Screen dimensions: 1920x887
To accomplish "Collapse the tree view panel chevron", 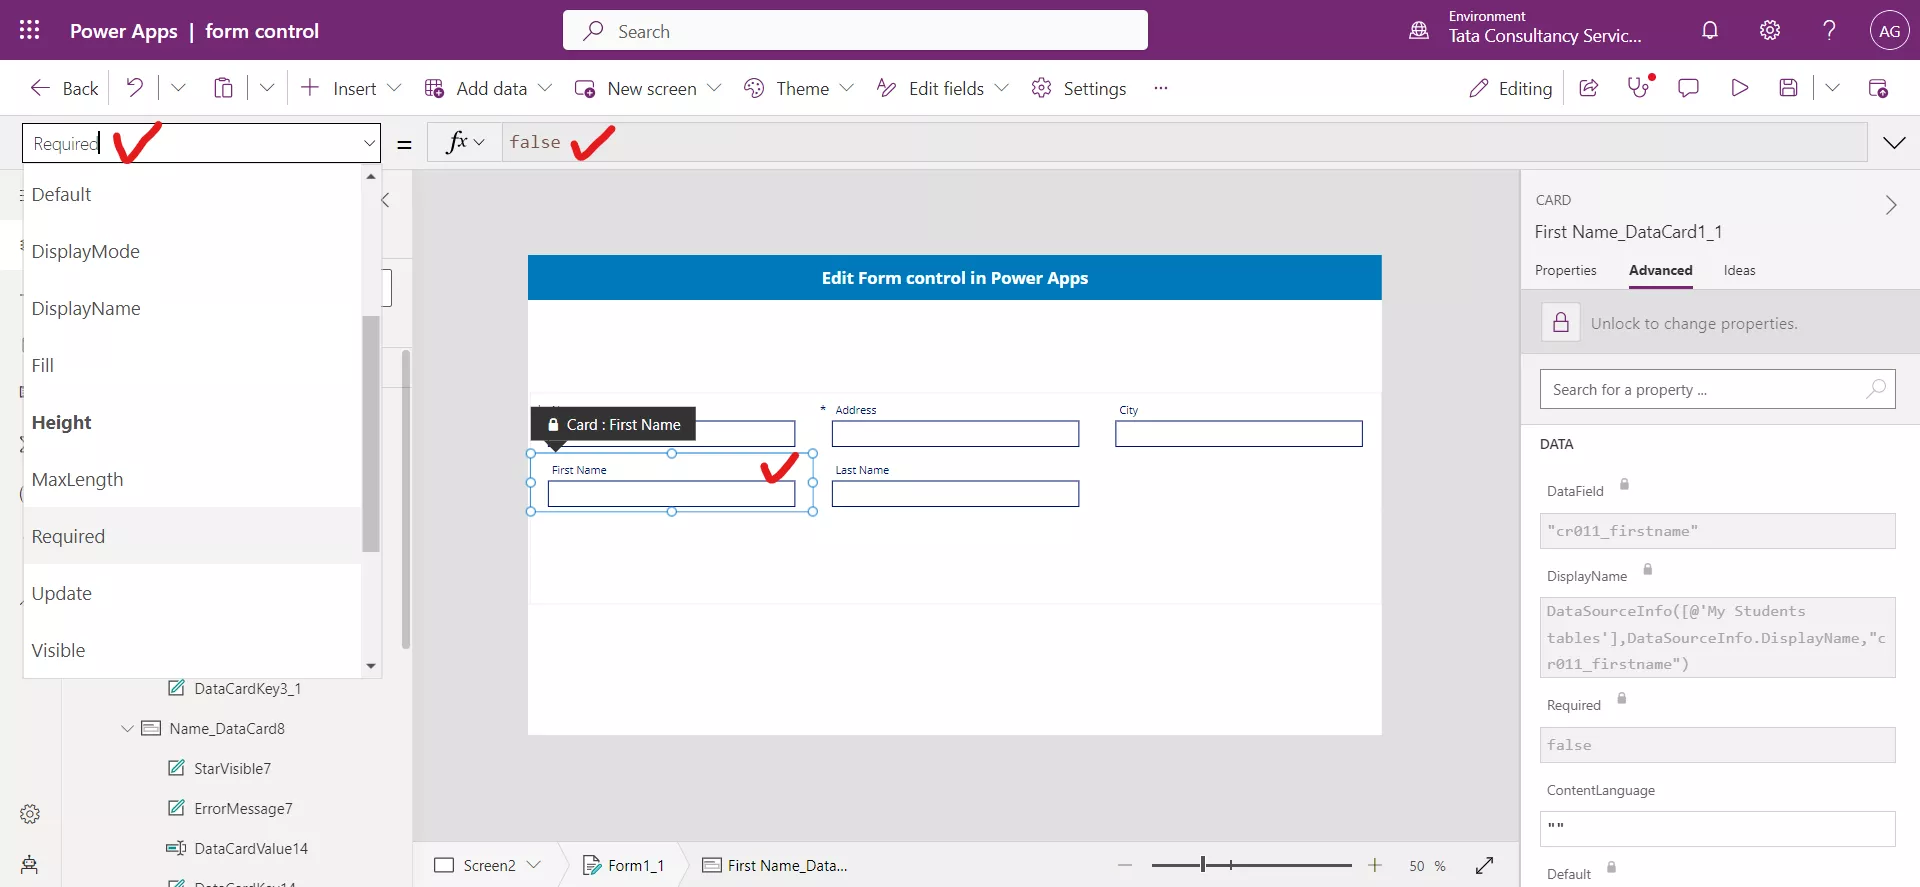I will coord(386,200).
